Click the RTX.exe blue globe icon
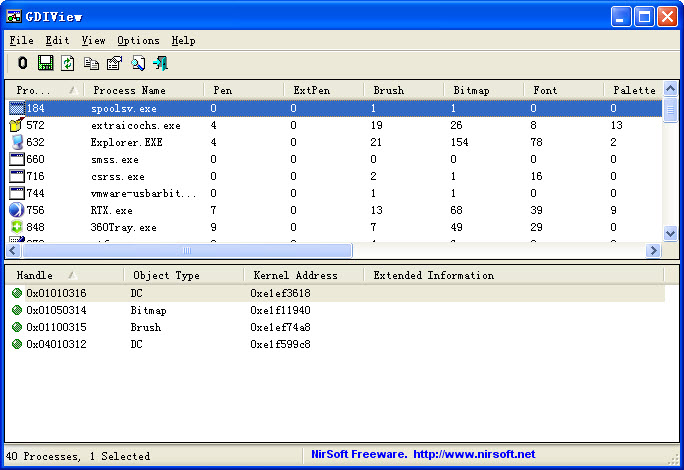Image resolution: width=684 pixels, height=470 pixels. tap(17, 210)
